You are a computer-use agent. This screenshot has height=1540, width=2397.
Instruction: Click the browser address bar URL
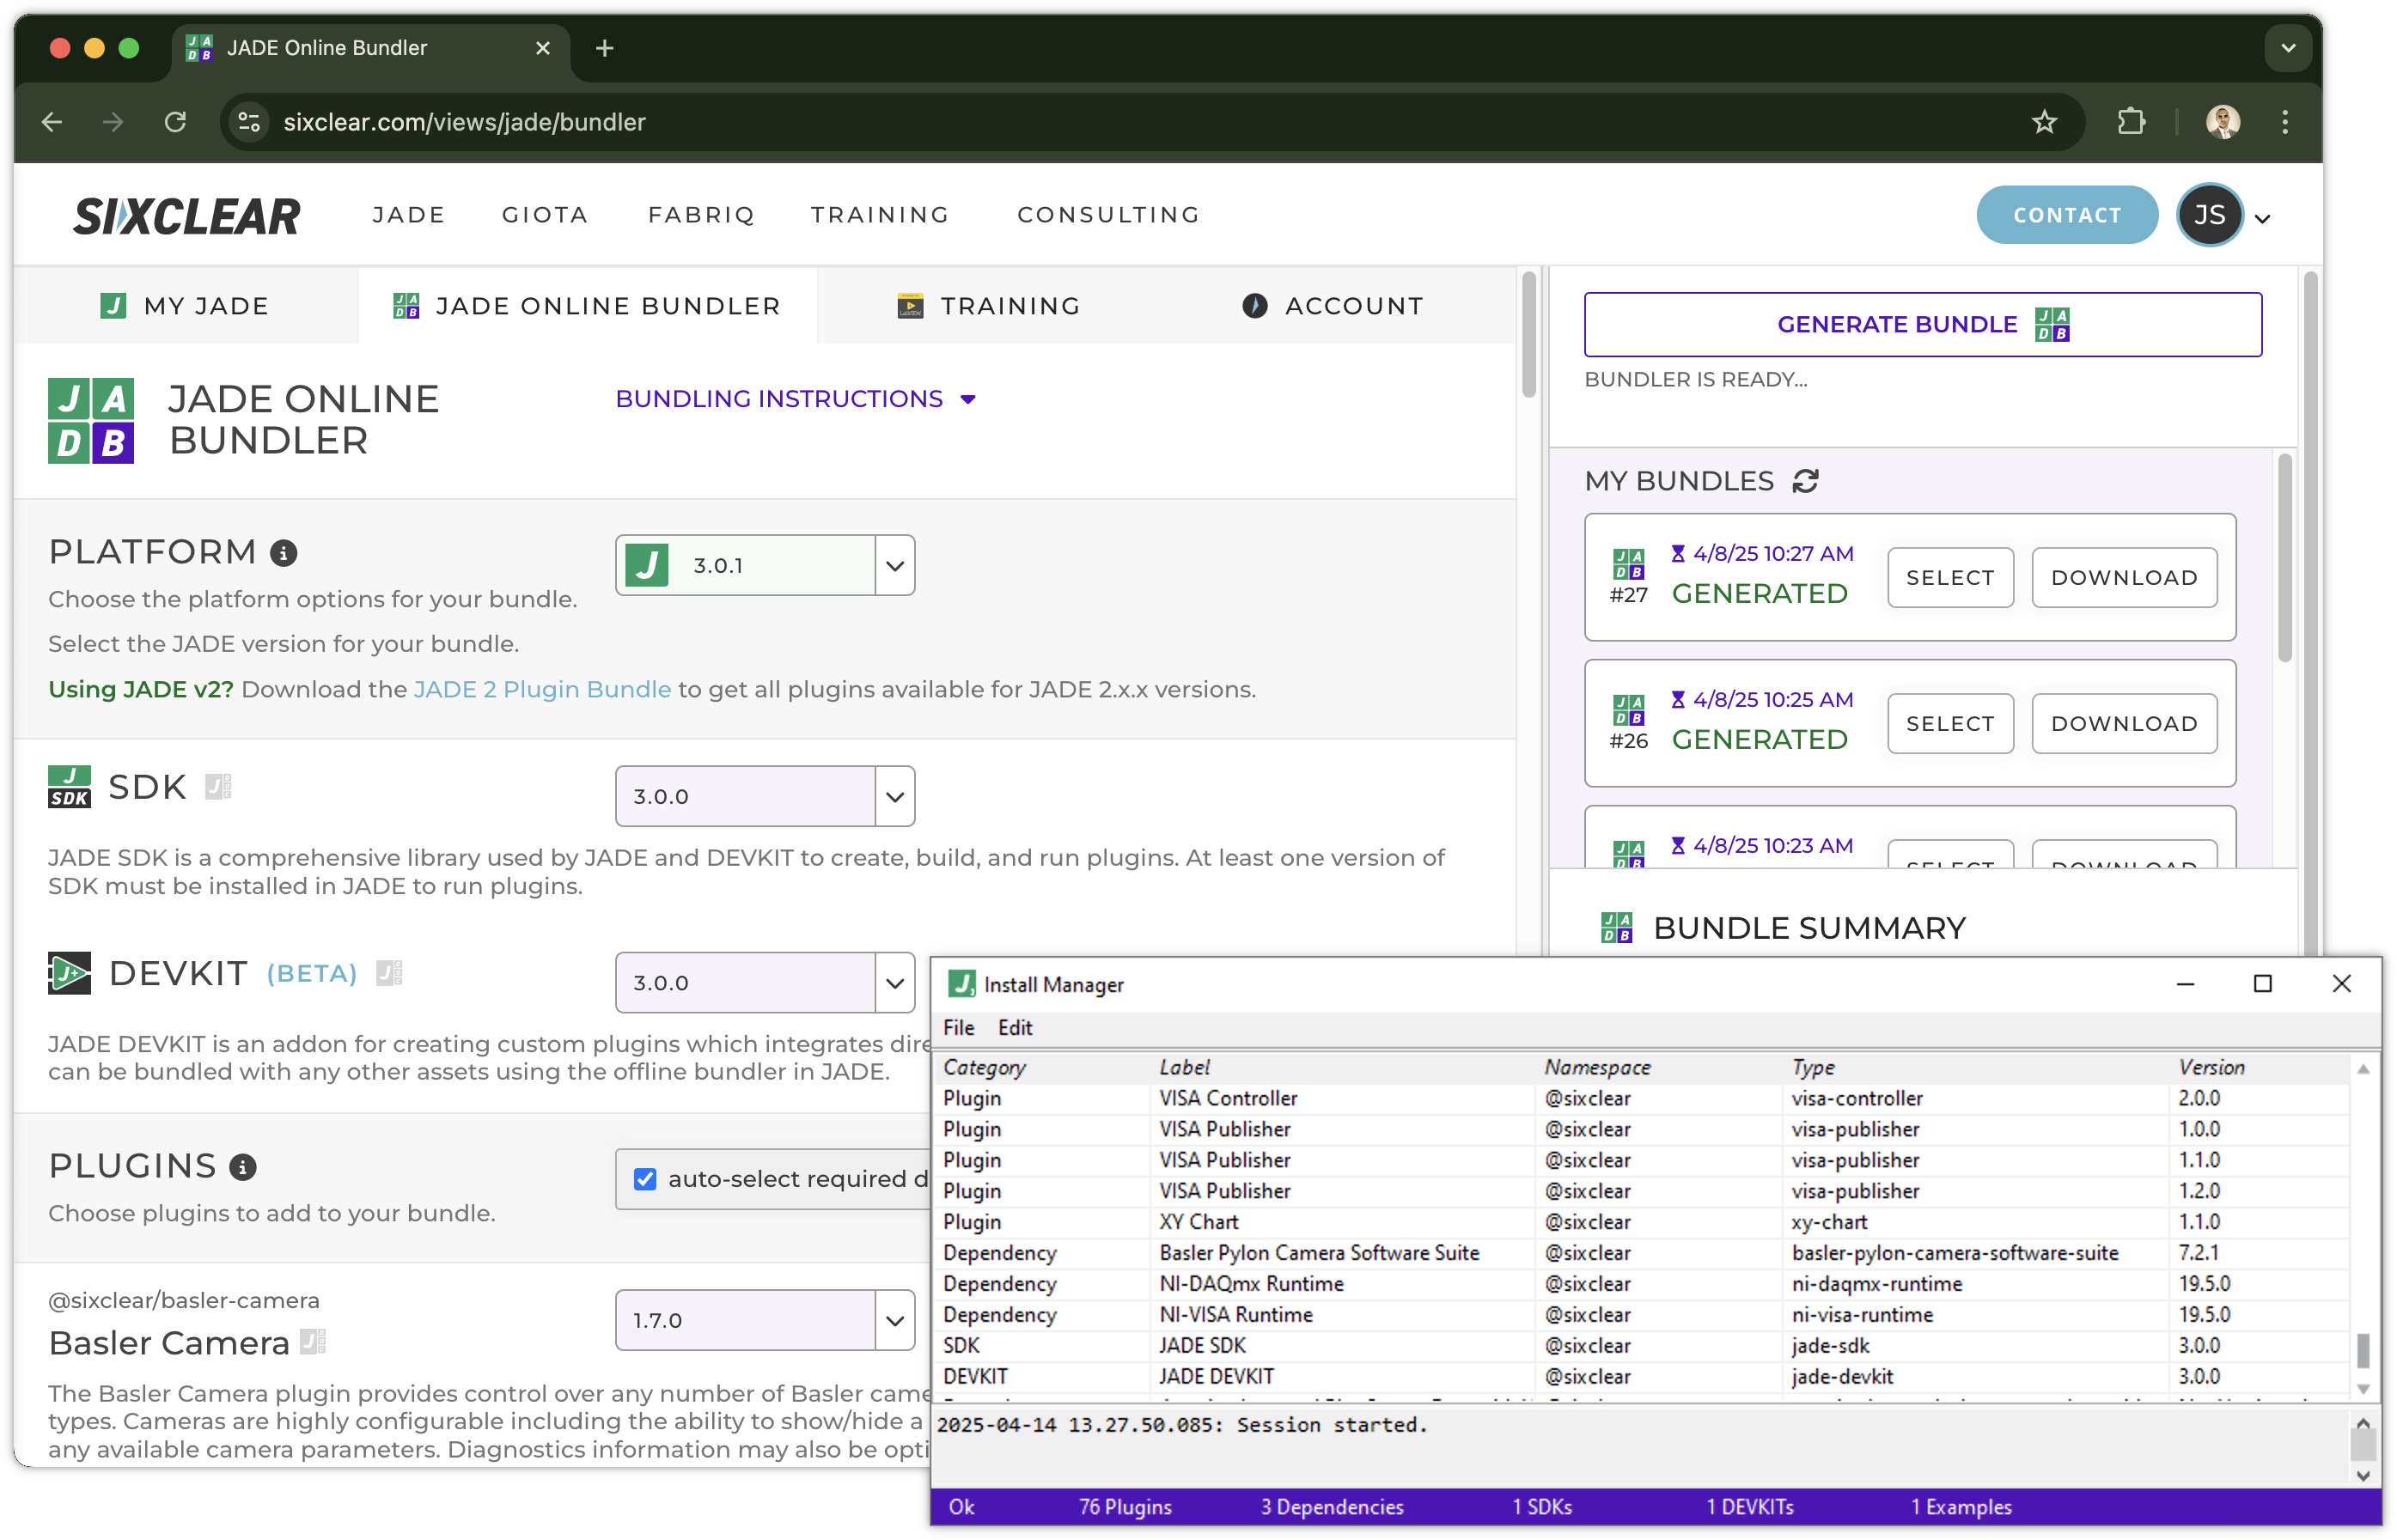coord(464,122)
